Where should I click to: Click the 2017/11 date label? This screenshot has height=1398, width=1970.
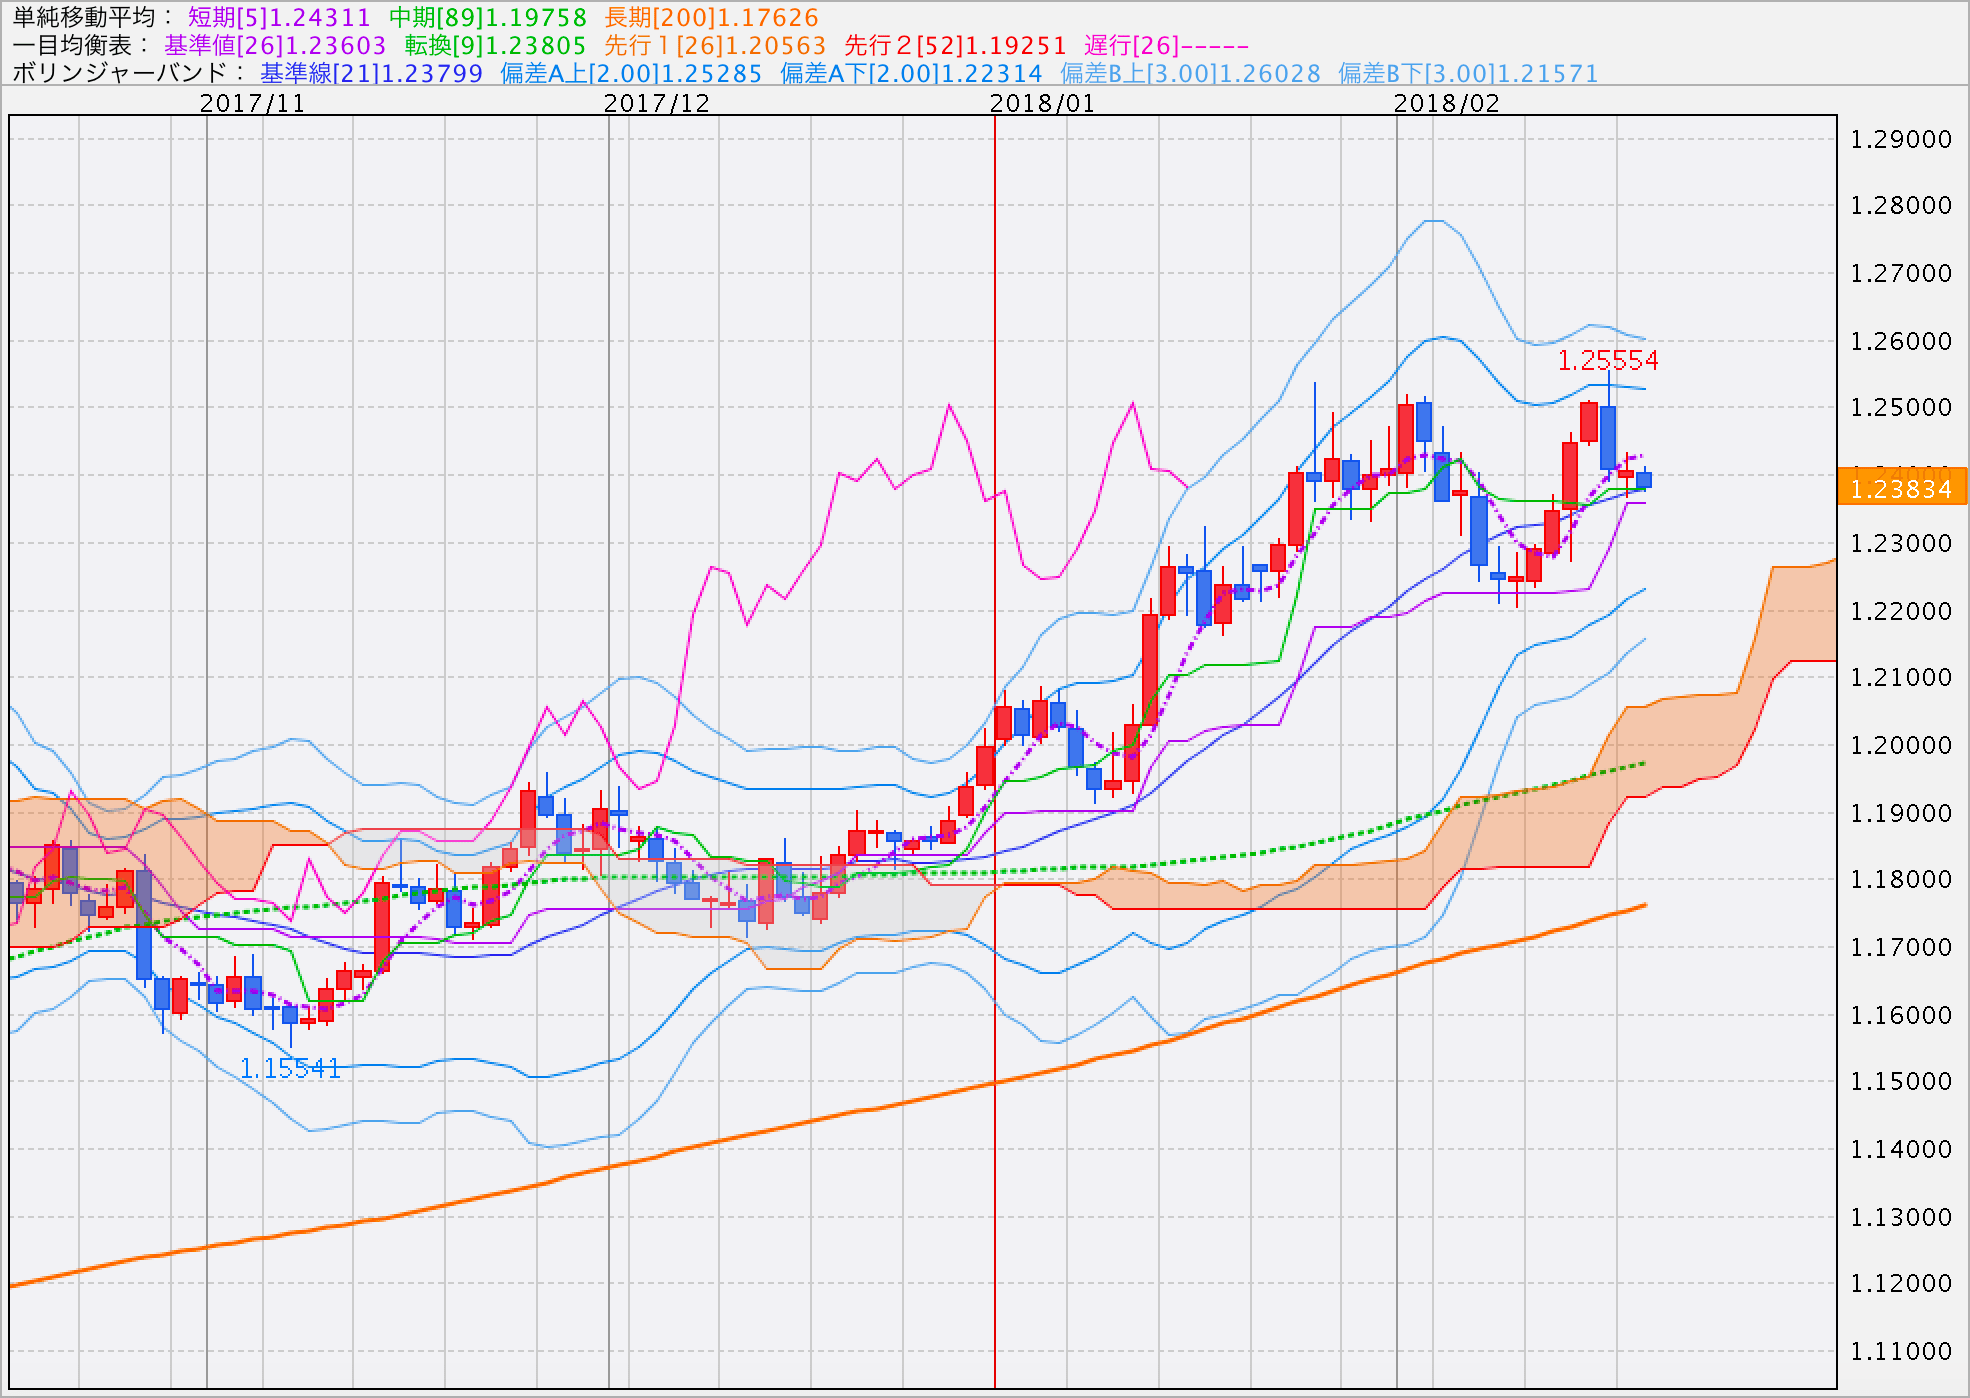[x=253, y=103]
